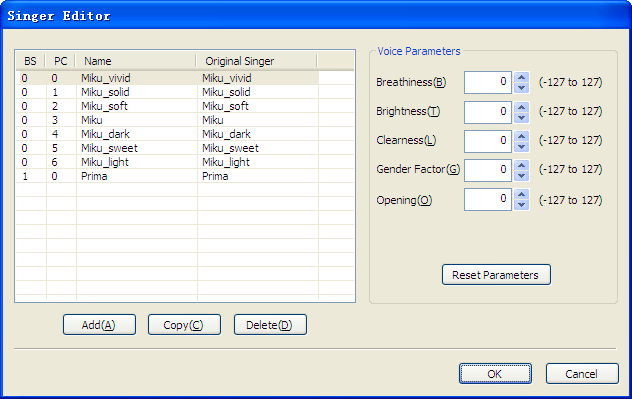Select the Miku singer in Name column
This screenshot has height=399, width=632.
[91, 120]
